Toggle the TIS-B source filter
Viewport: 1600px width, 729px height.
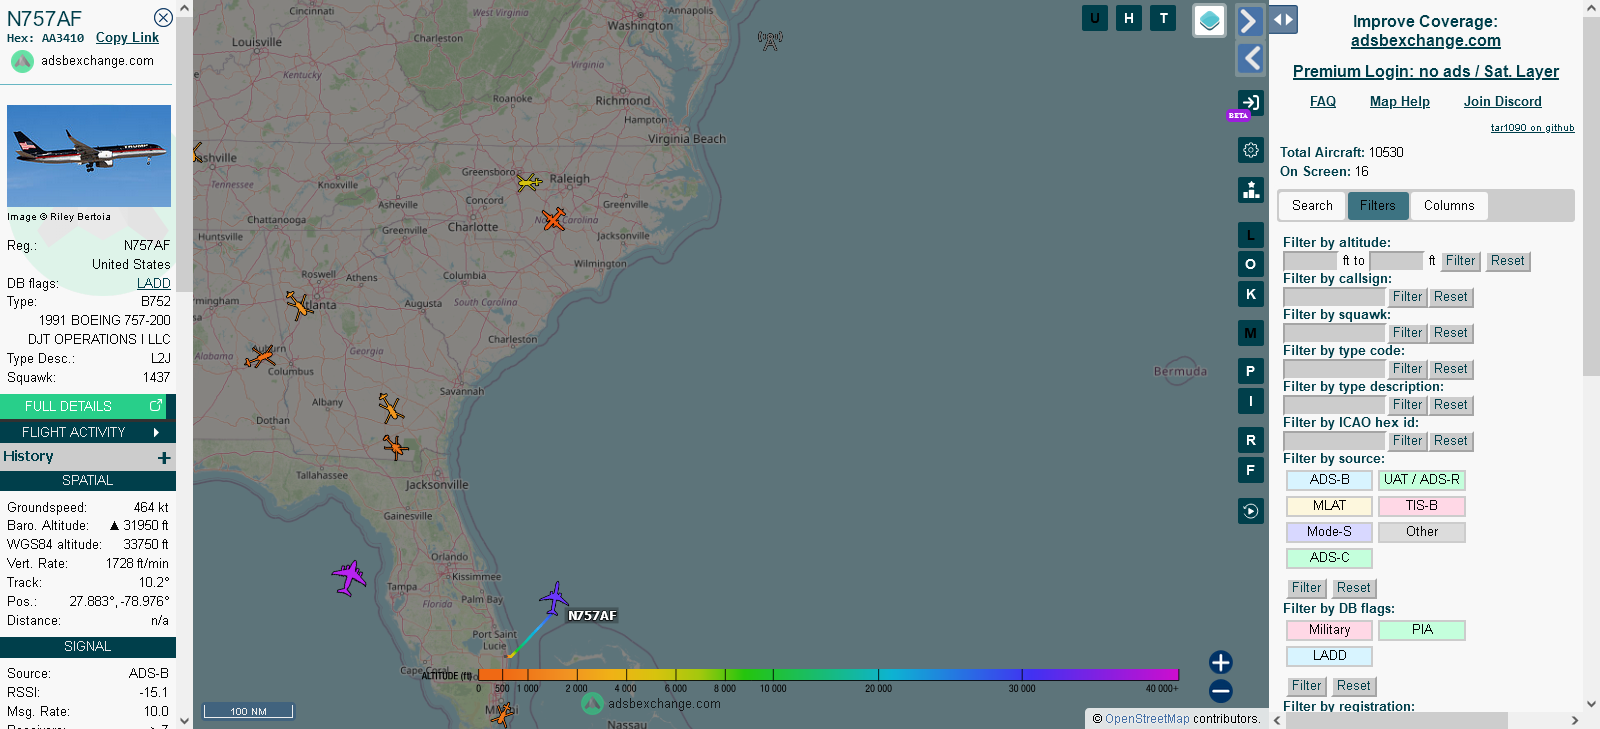pyautogui.click(x=1422, y=506)
